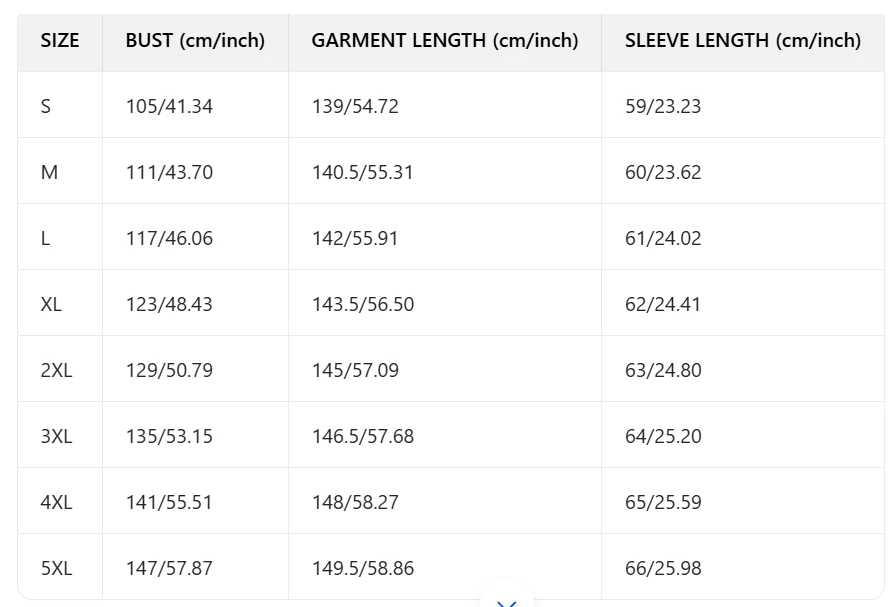The image size is (896, 607).
Task: Click bust value 105/41.34
Action: (x=169, y=106)
